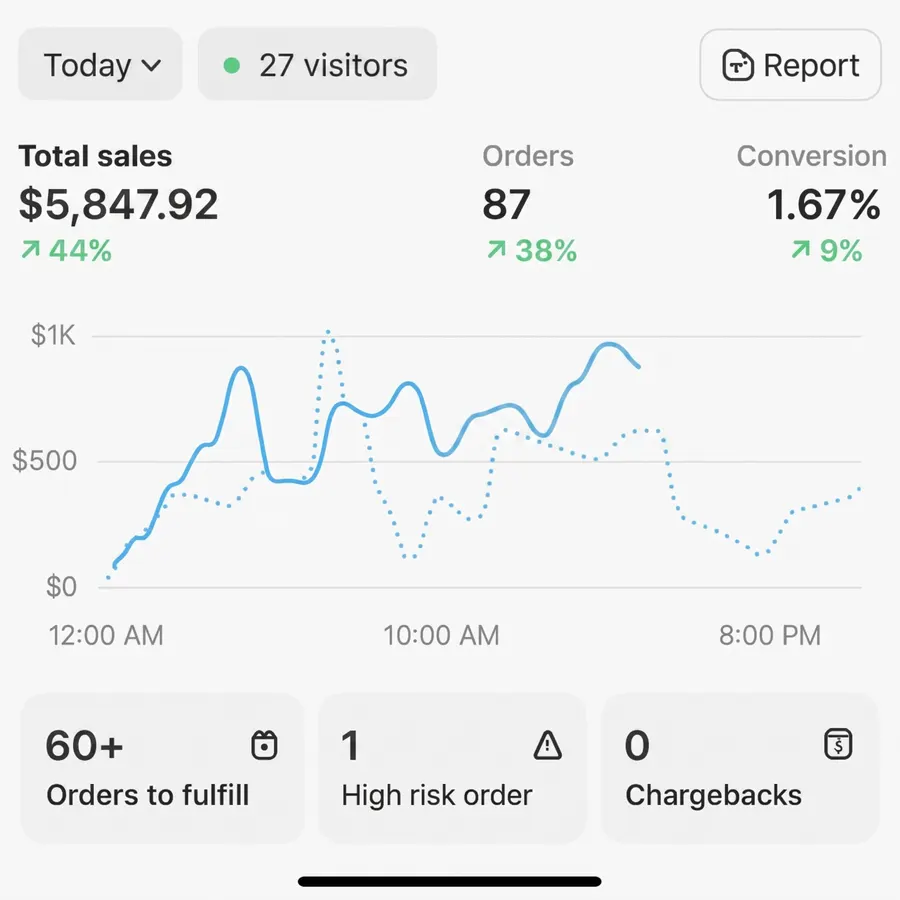Click the warning triangle icon
The height and width of the screenshot is (900, 900).
548,746
